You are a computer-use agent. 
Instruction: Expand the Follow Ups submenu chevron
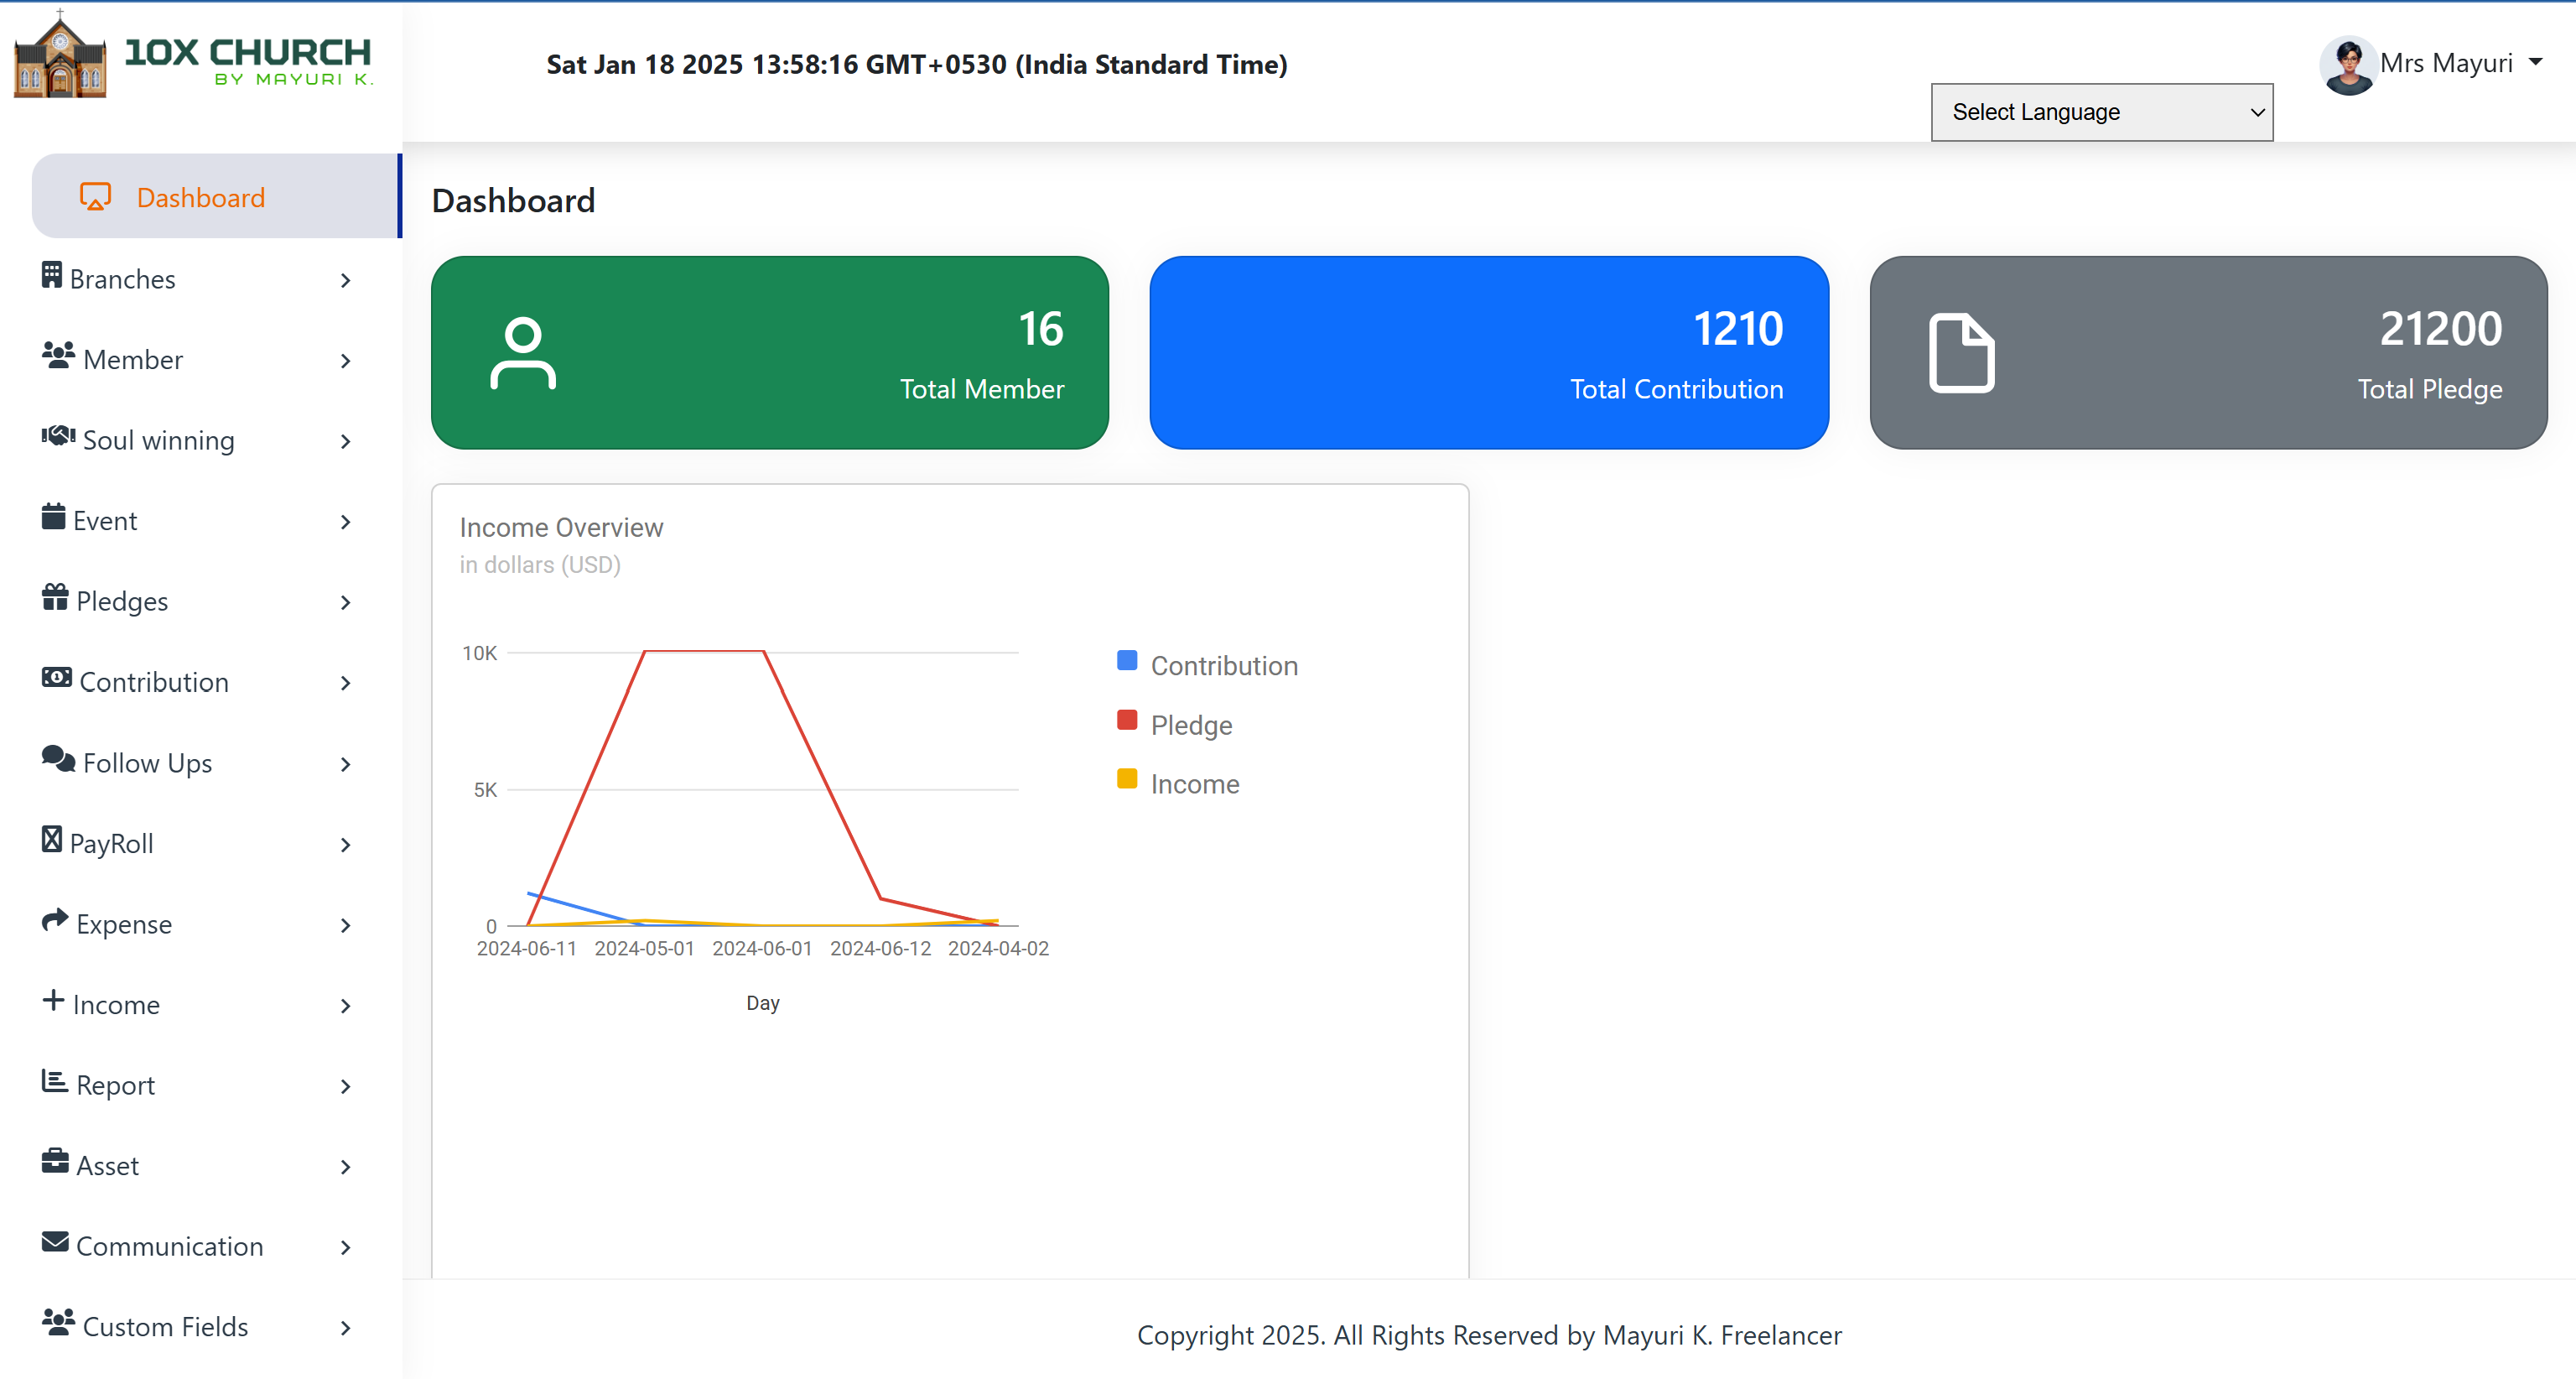pos(345,764)
